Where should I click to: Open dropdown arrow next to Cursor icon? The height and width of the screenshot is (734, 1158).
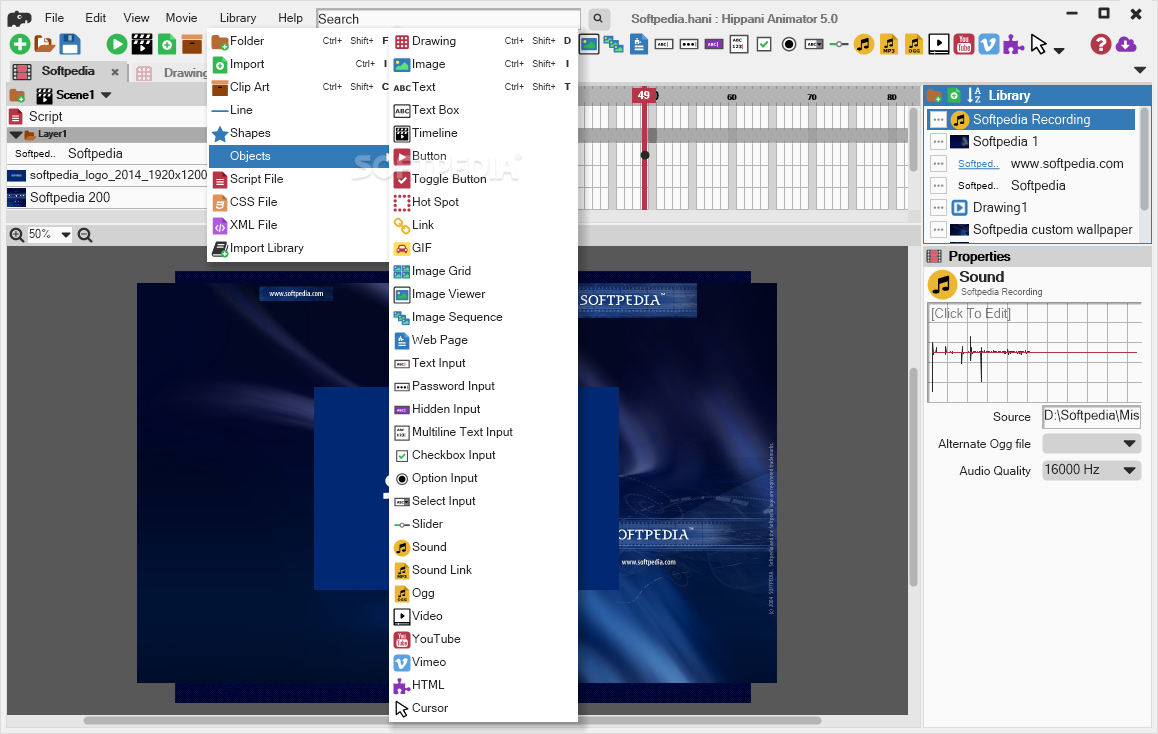(1059, 50)
